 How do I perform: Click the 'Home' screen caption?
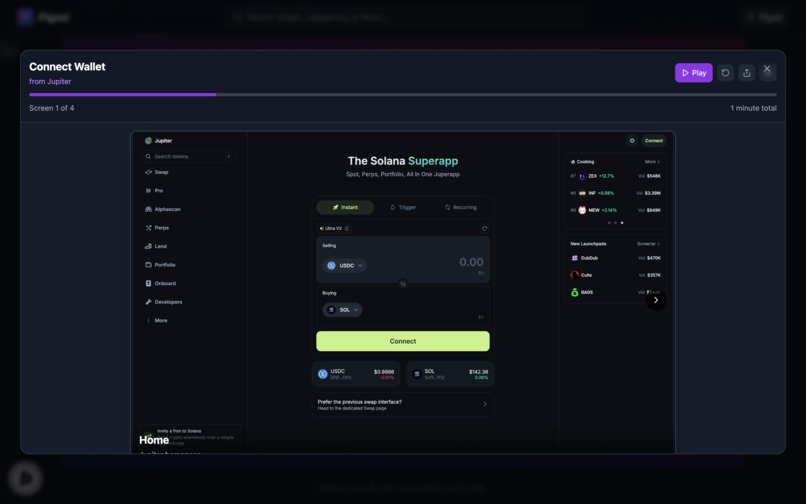pos(154,440)
